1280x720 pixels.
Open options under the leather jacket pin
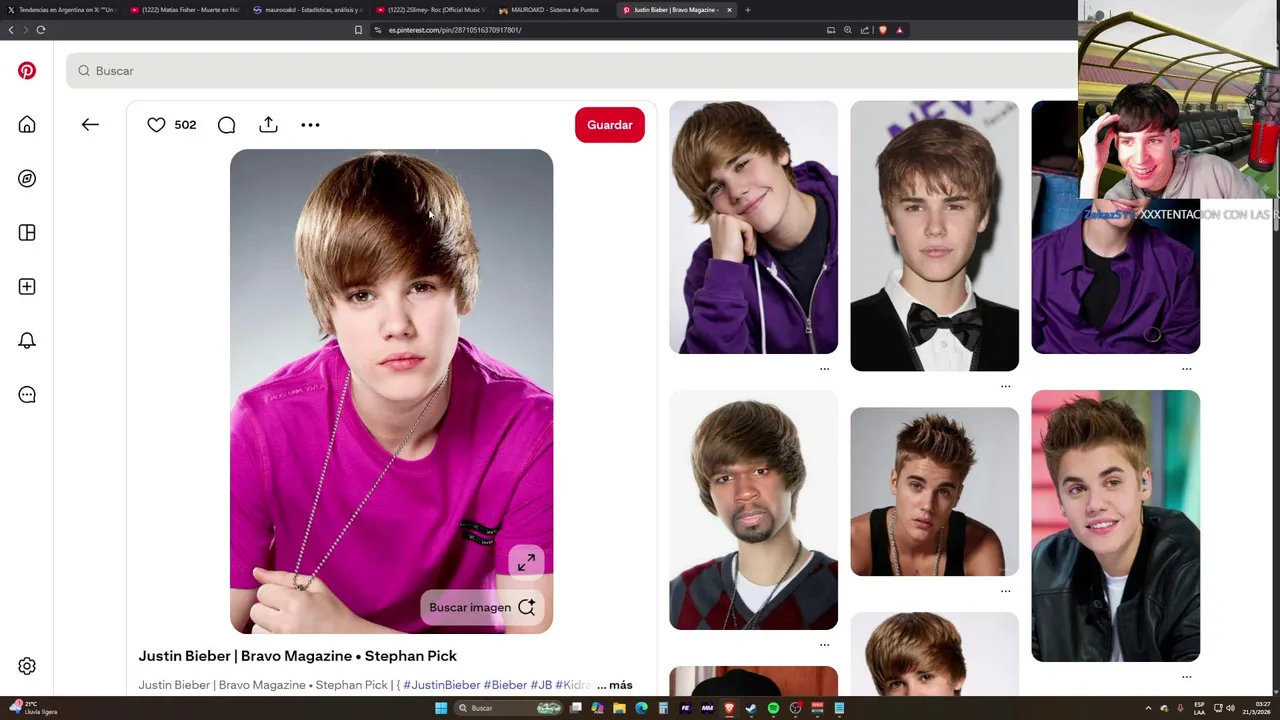pyautogui.click(x=1187, y=677)
